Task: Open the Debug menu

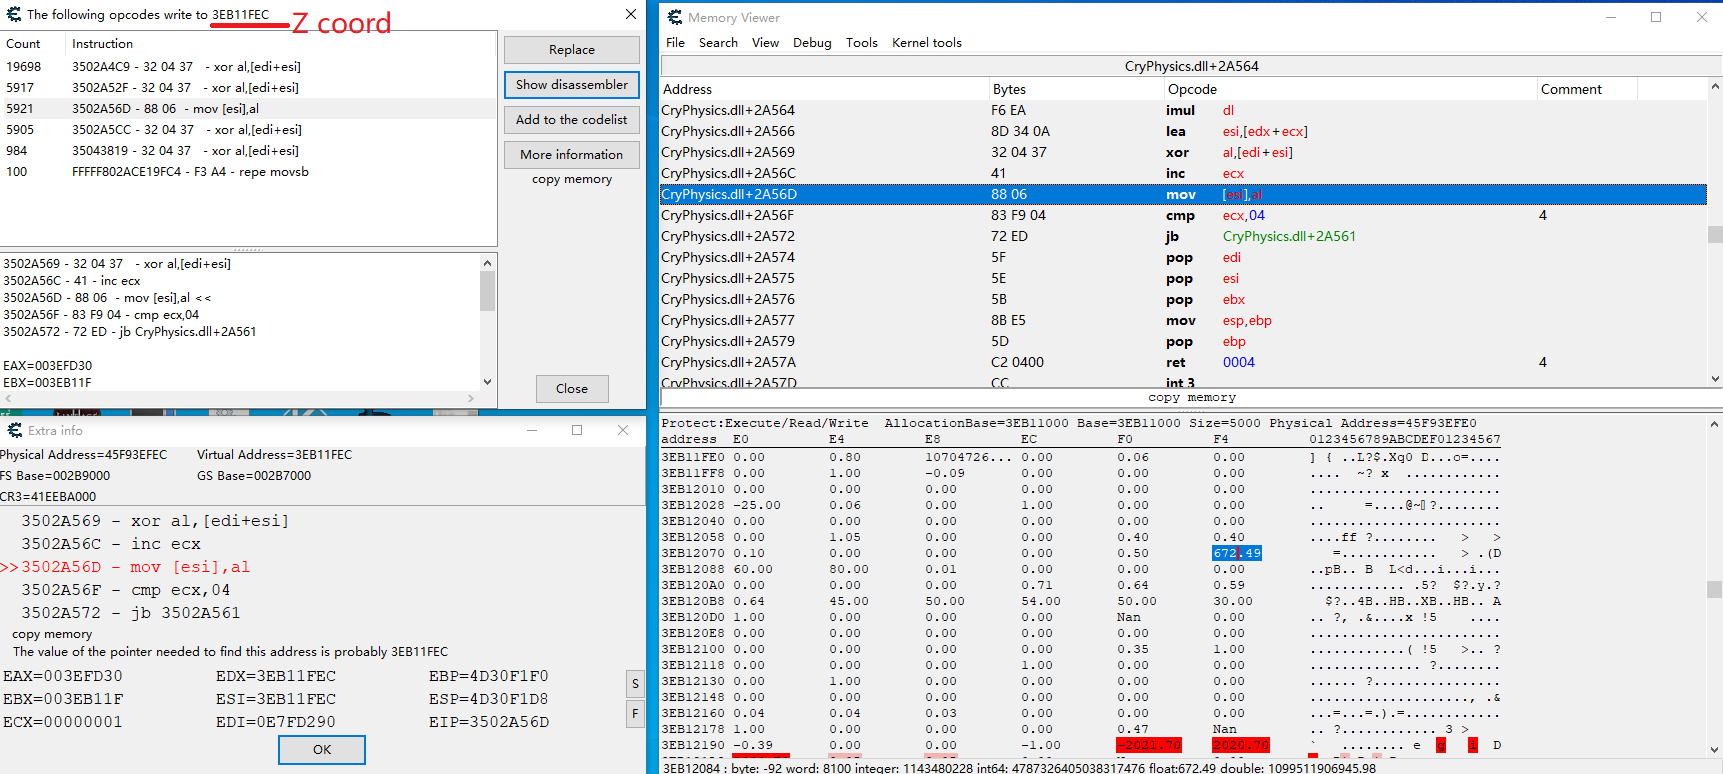Action: 811,42
